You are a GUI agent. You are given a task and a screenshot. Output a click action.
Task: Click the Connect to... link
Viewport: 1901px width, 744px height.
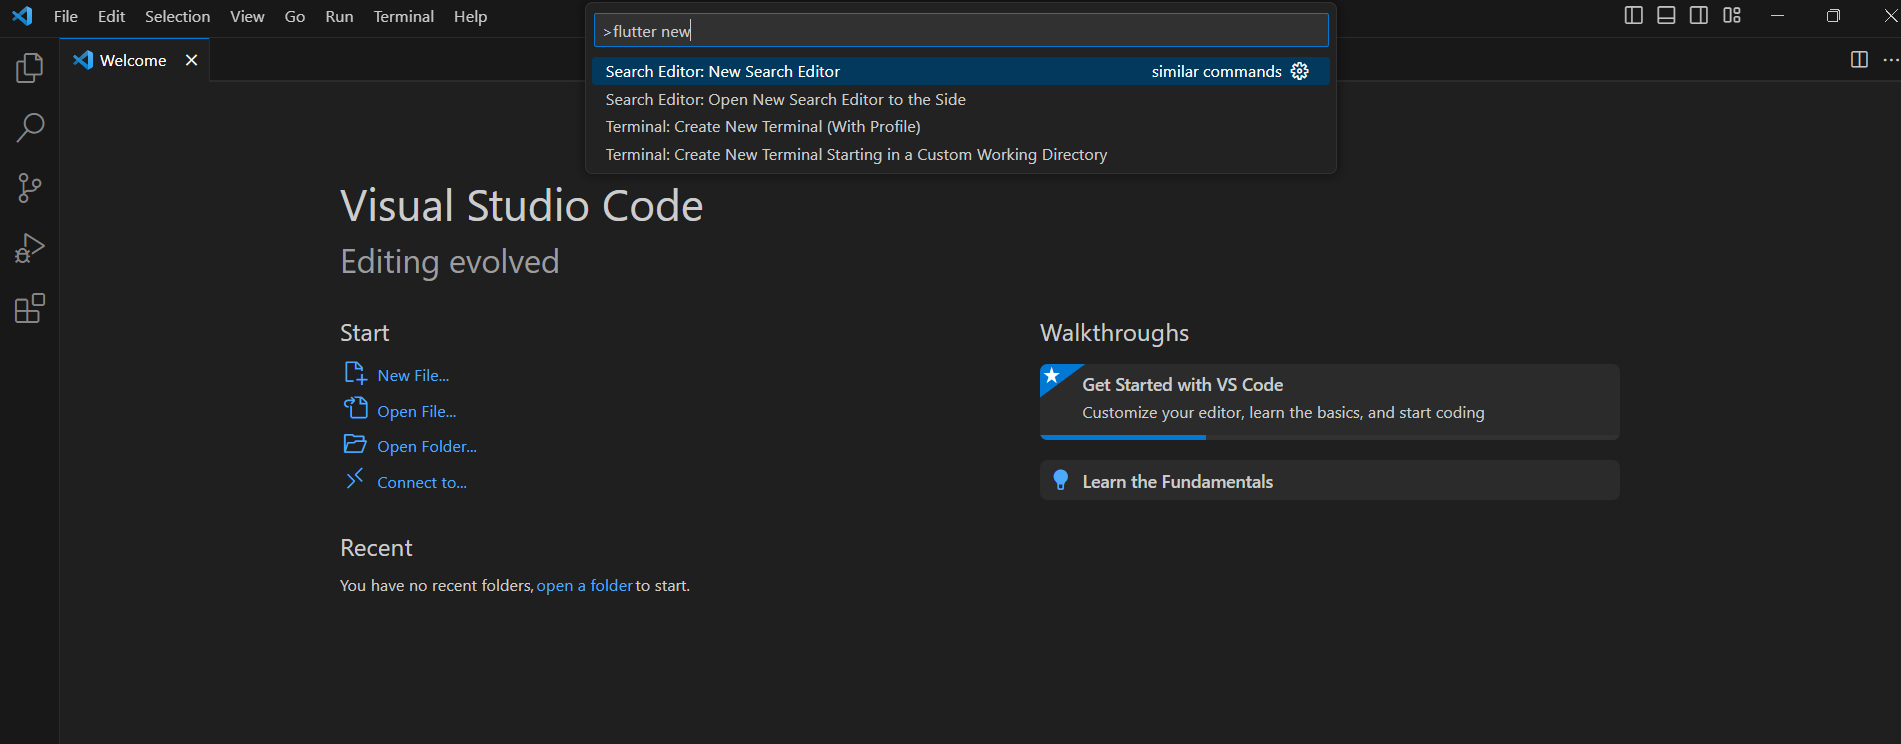(x=422, y=482)
